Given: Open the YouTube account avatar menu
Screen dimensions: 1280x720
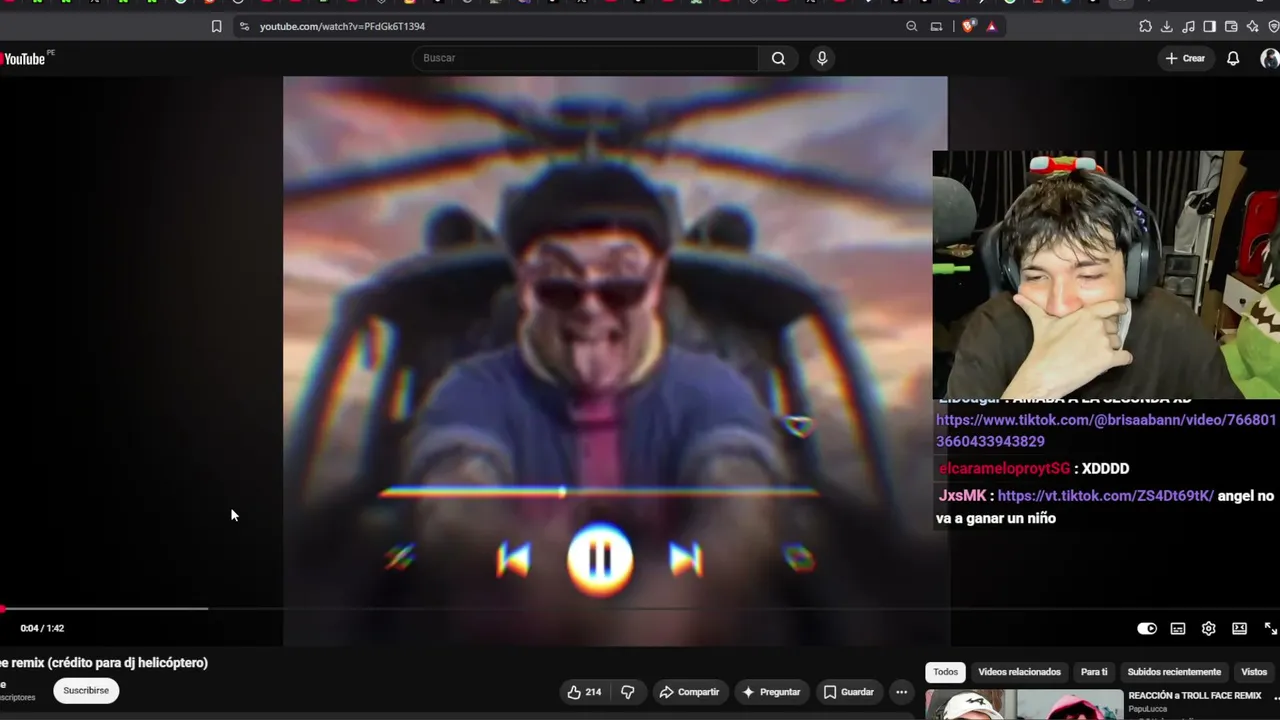Looking at the screenshot, I should 1270,58.
